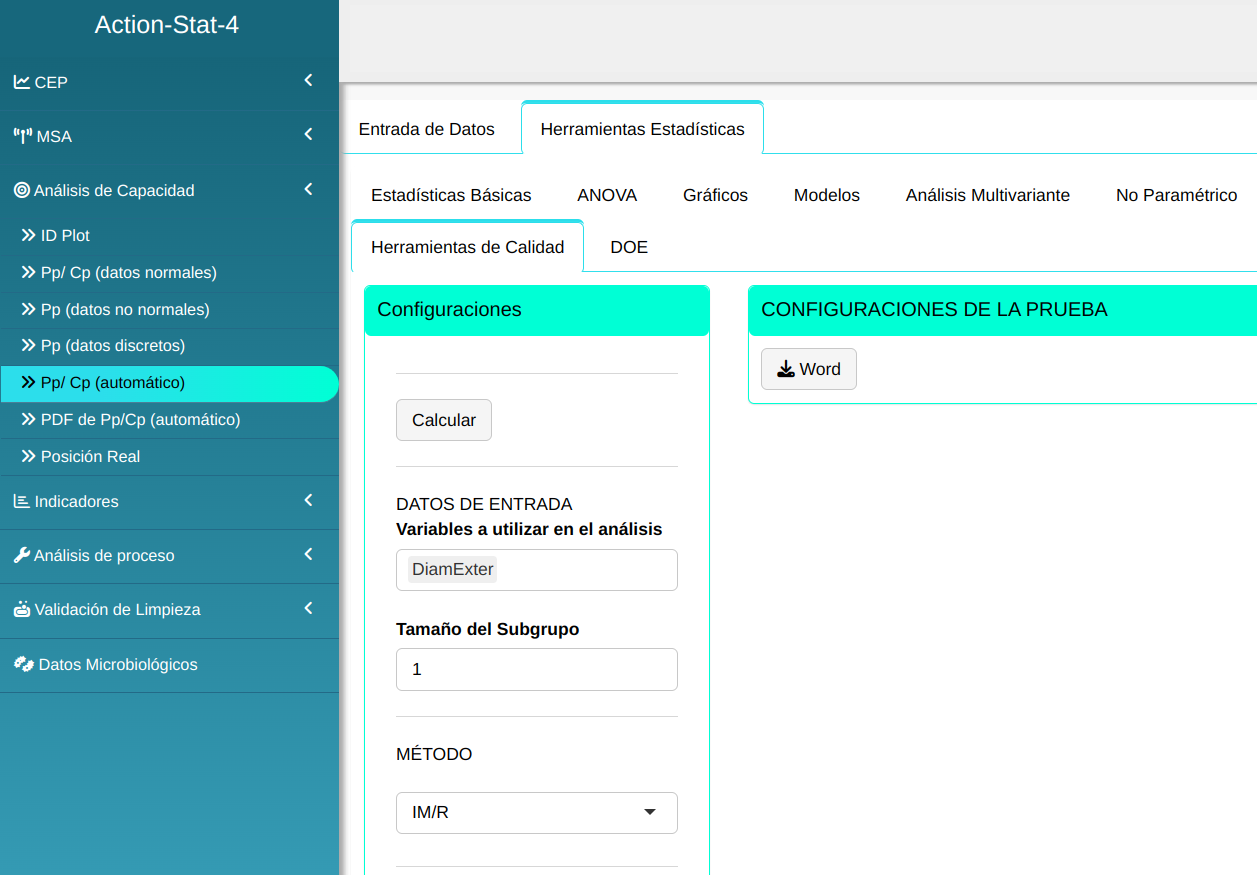
Task: Click the Tamaño del Subgrupo input field
Action: pos(536,670)
